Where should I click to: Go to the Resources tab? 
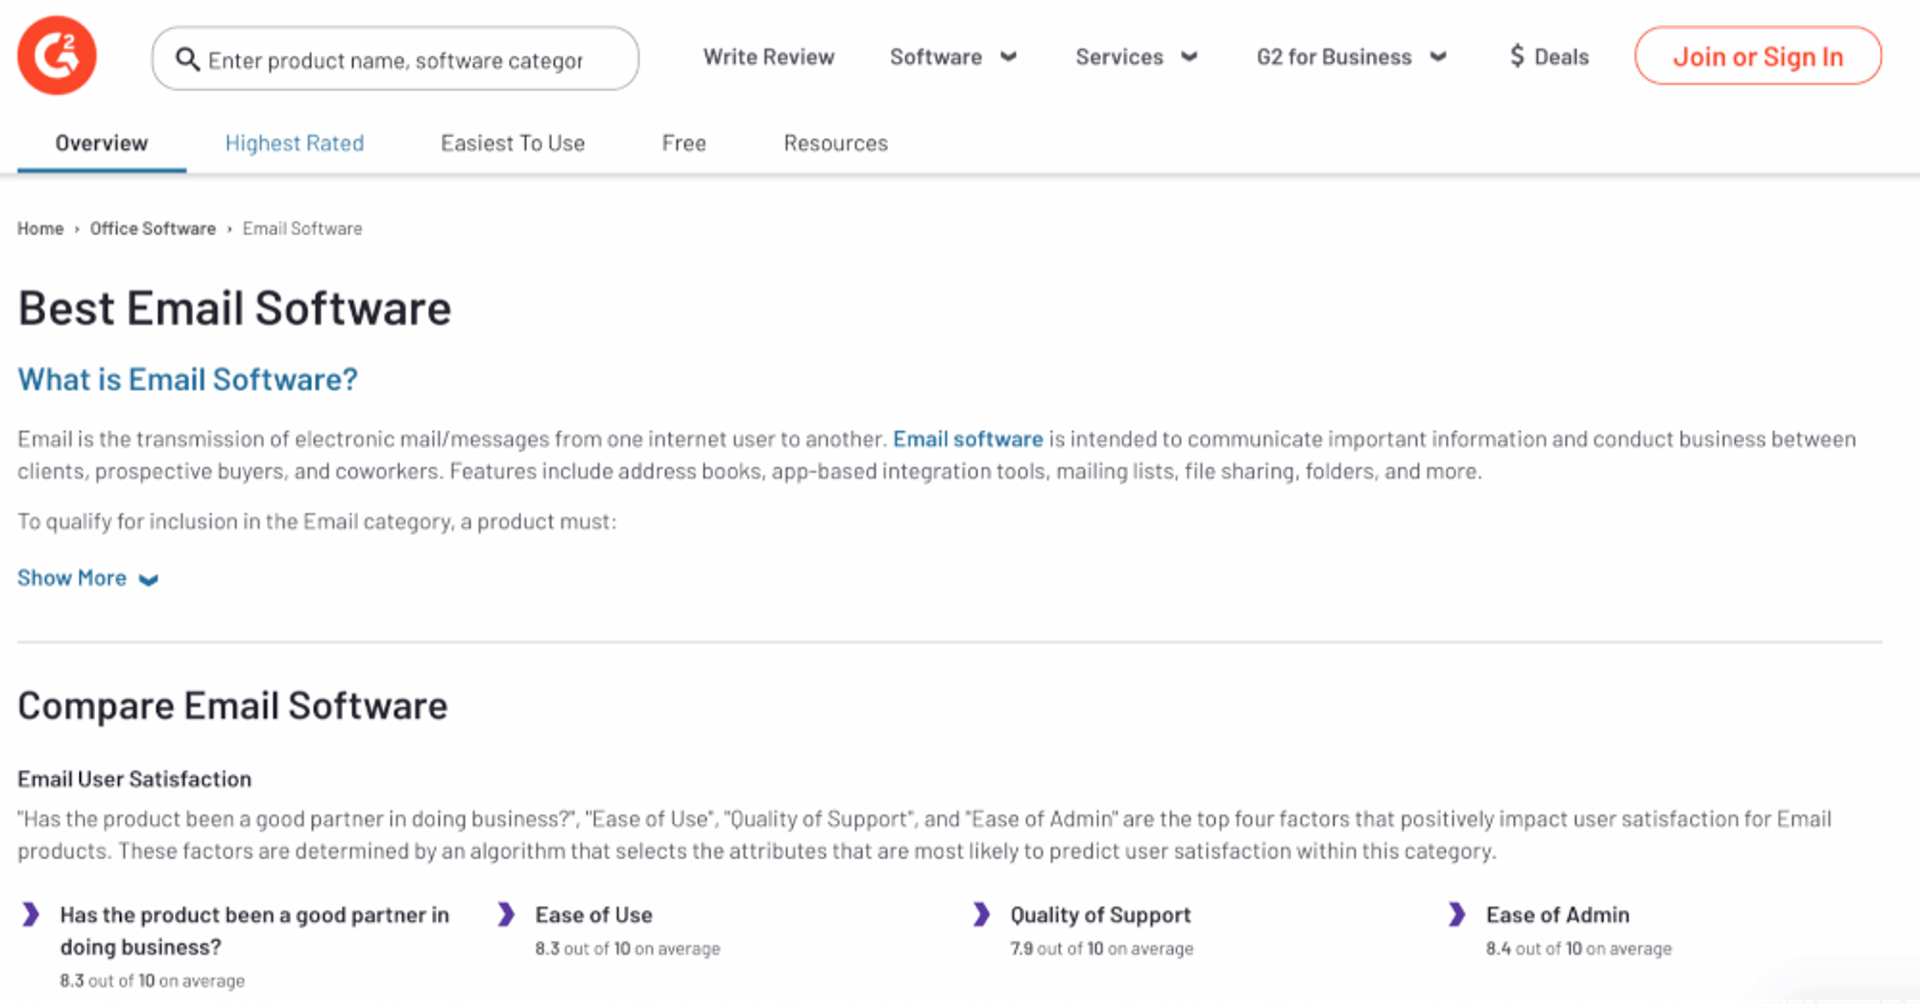coord(835,143)
